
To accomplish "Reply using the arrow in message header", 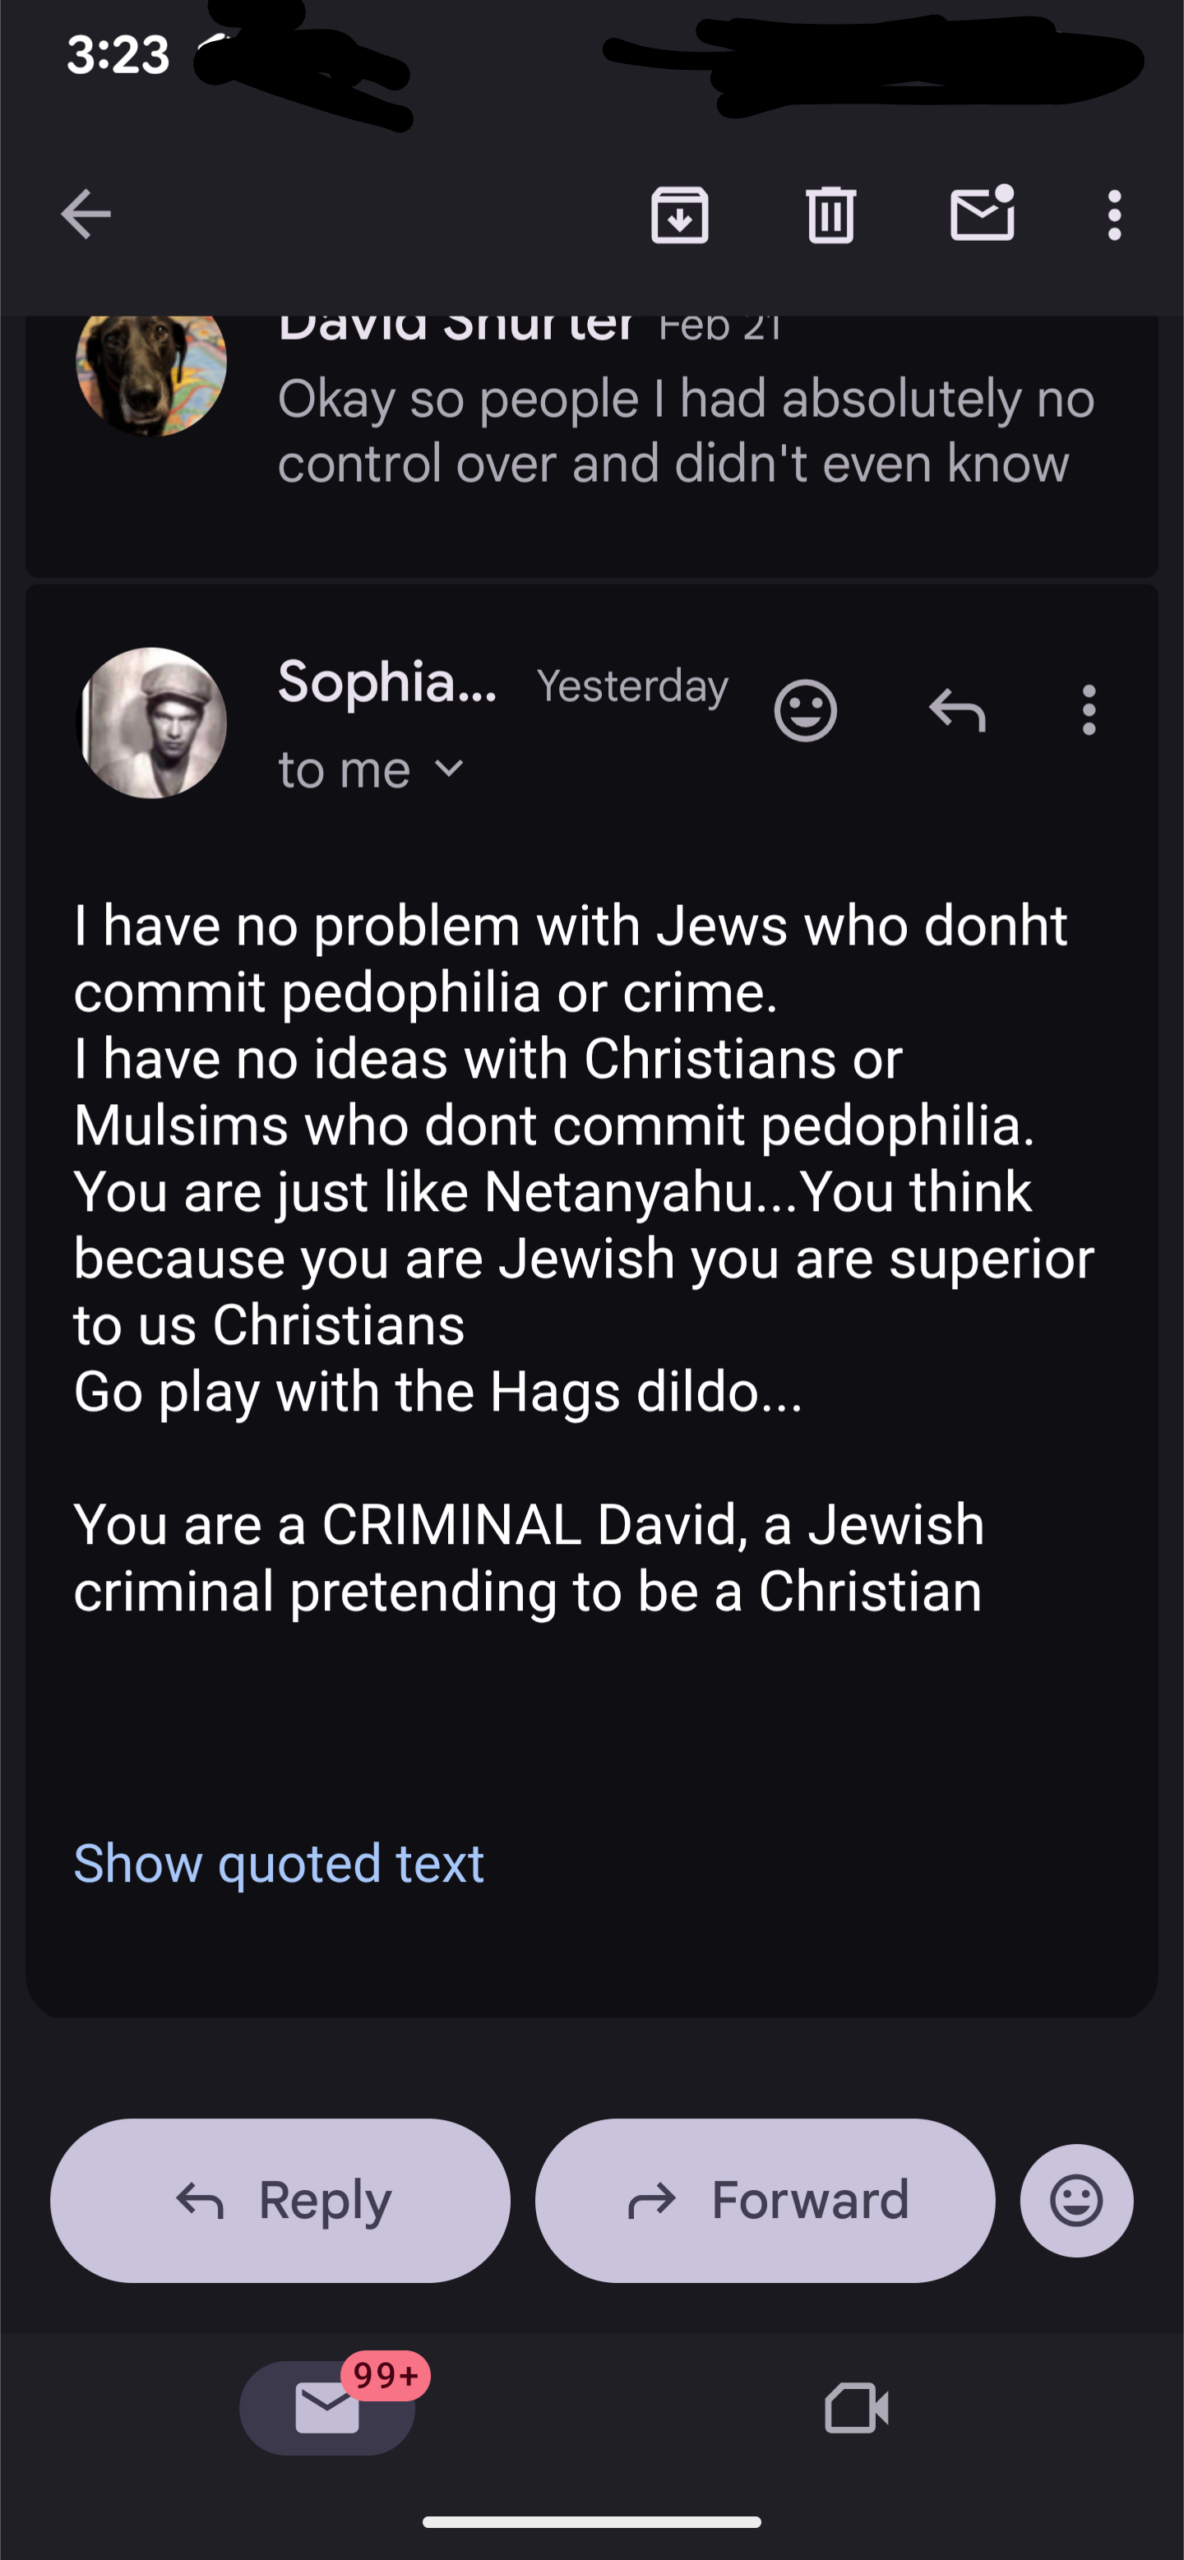I will 957,710.
